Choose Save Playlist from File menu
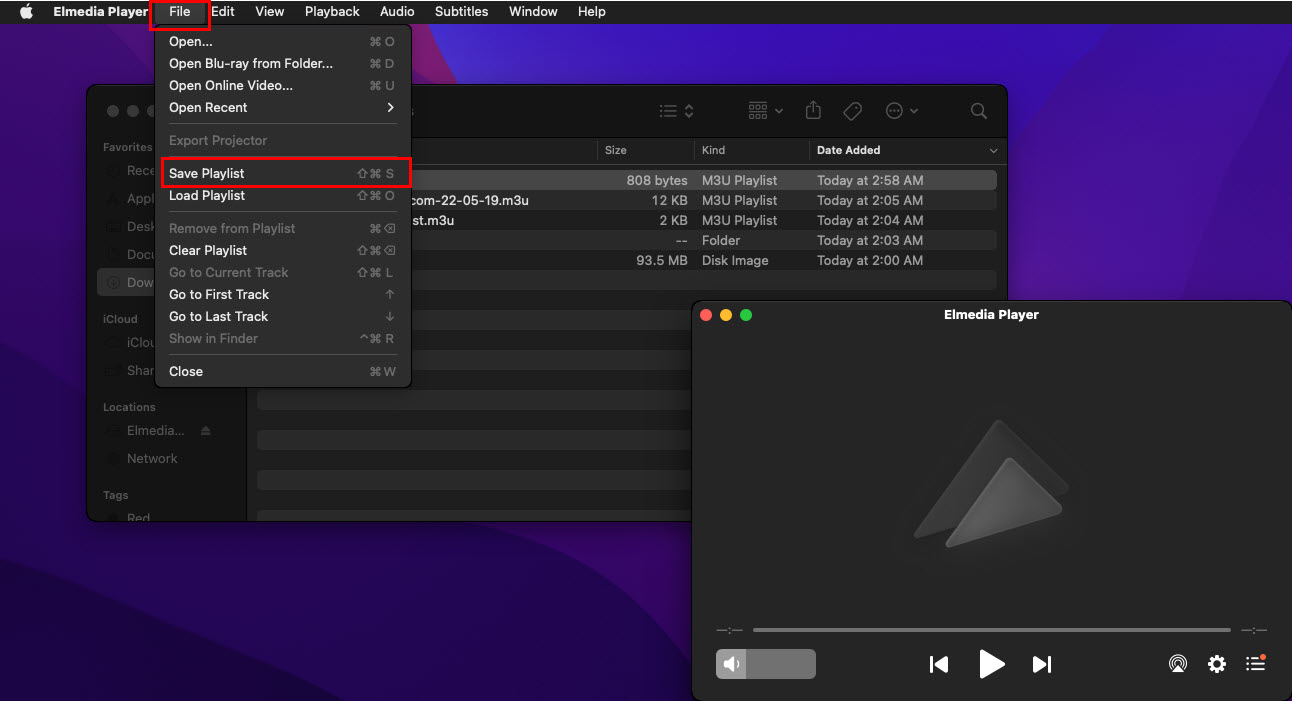 coord(283,173)
